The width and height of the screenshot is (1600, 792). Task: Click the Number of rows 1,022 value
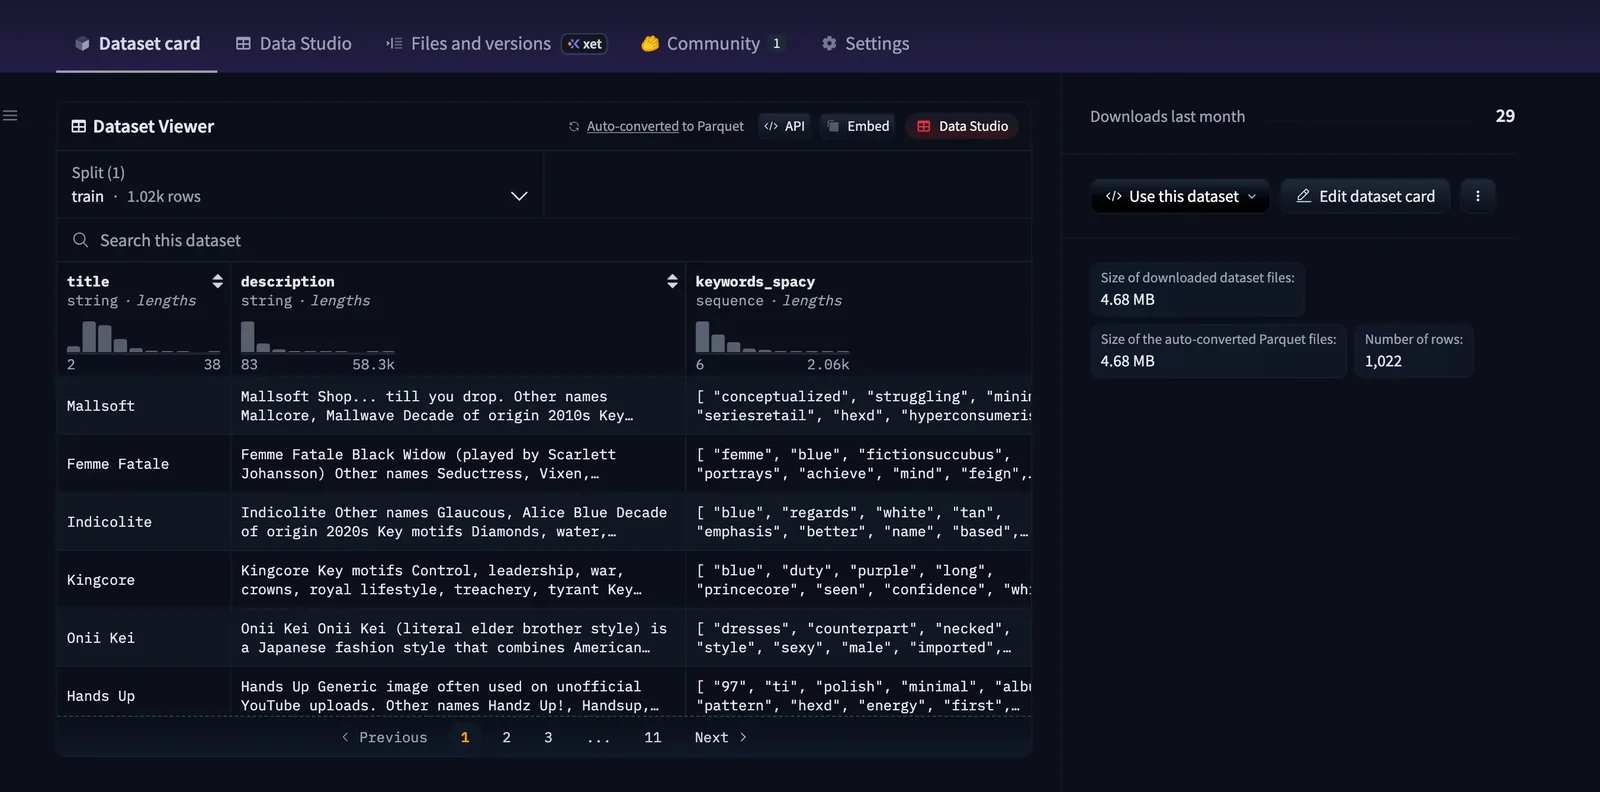pos(1383,361)
